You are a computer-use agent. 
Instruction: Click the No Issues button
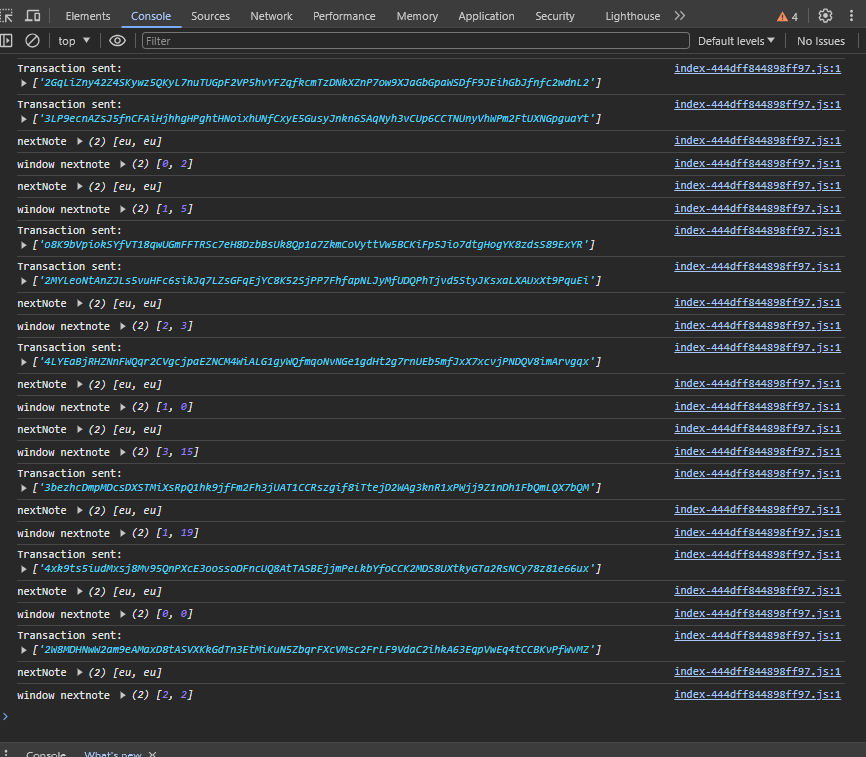coord(821,41)
